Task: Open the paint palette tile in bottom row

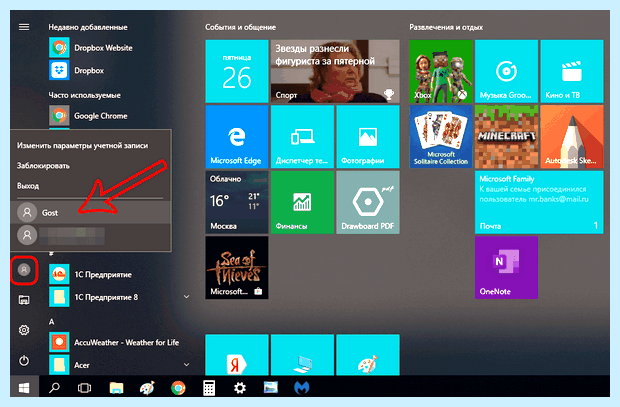Action: (368, 355)
